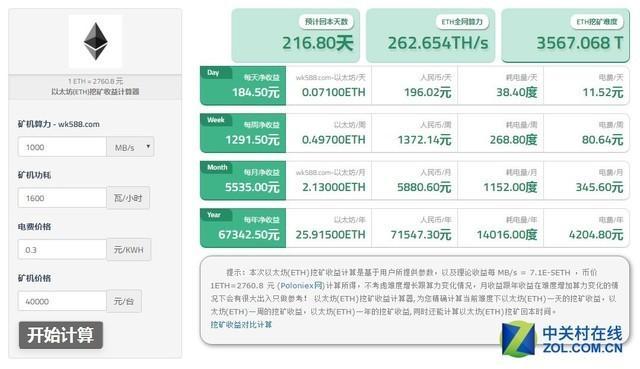The width and height of the screenshot is (640, 369).
Task: Select the 3567.068 T difficulty card
Action: pos(565,36)
